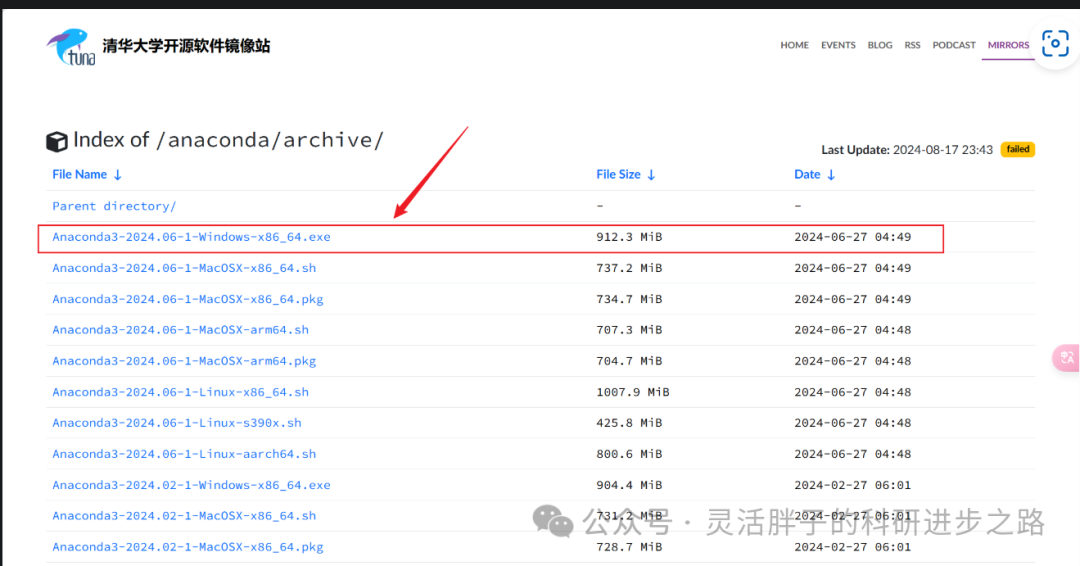The height and width of the screenshot is (566, 1080).
Task: Download Anaconda3-2024.06-1-Linux-aarch64.sh
Action: click(x=184, y=454)
